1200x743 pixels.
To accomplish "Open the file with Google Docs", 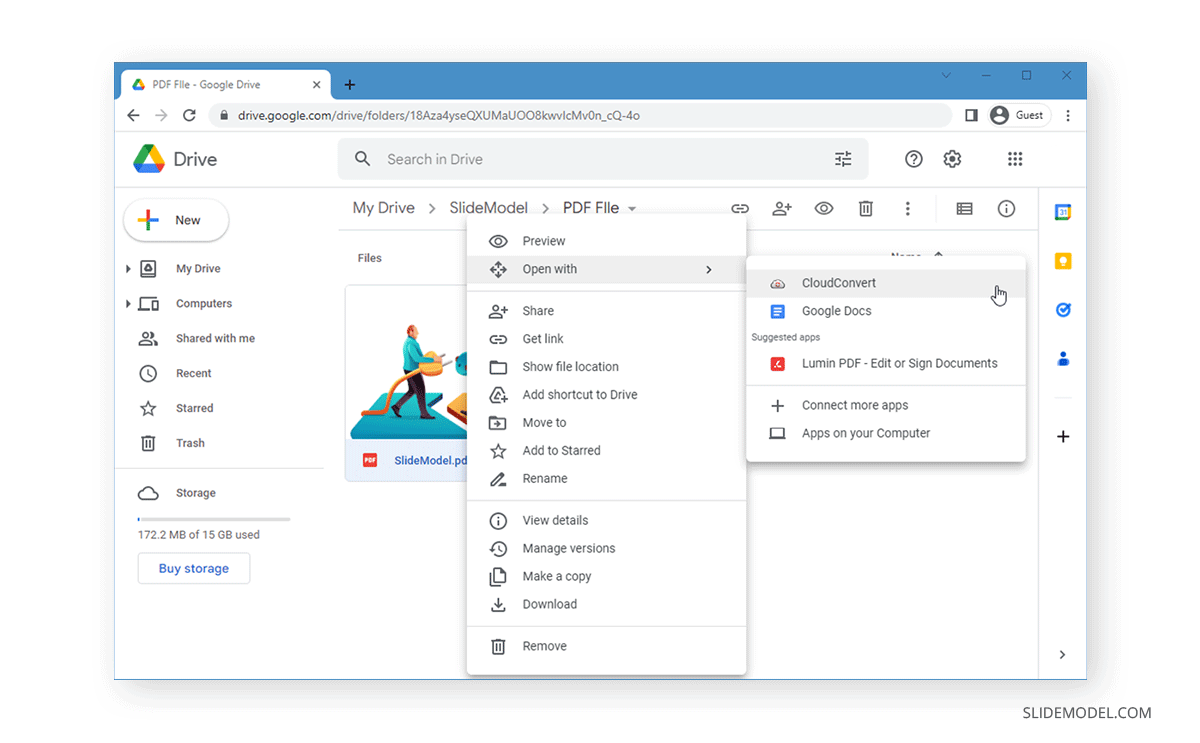I will point(886,311).
